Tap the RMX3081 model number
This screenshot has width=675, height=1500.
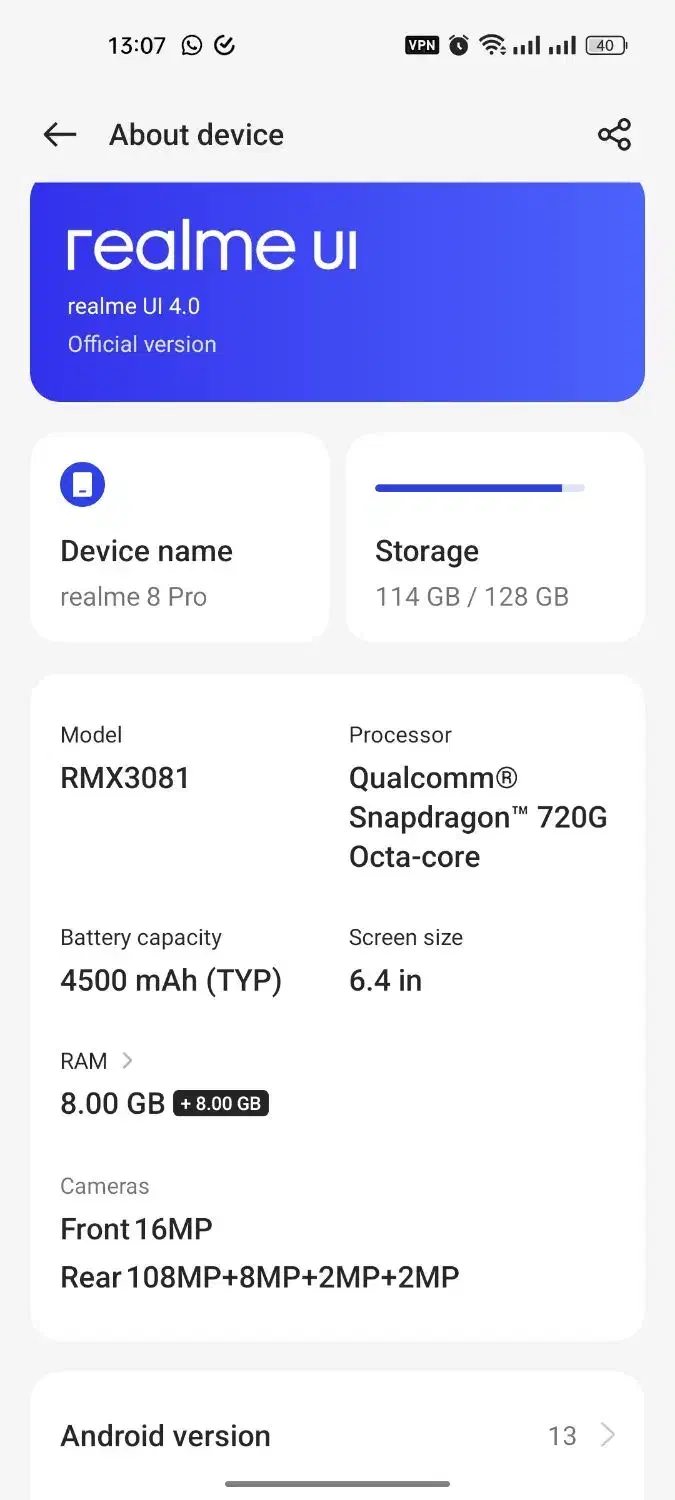click(125, 778)
